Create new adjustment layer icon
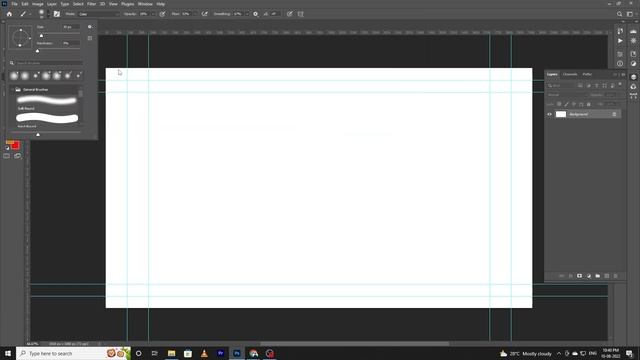 (x=589, y=276)
